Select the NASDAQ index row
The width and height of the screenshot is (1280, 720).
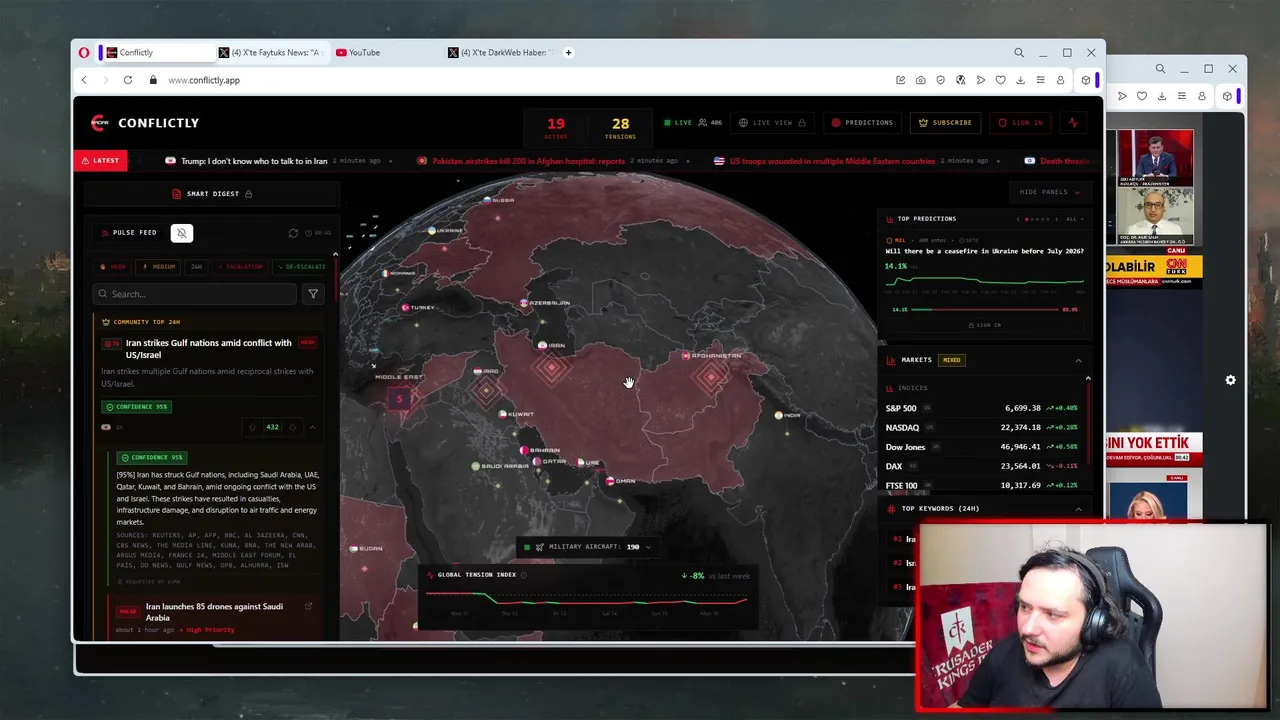tap(982, 427)
